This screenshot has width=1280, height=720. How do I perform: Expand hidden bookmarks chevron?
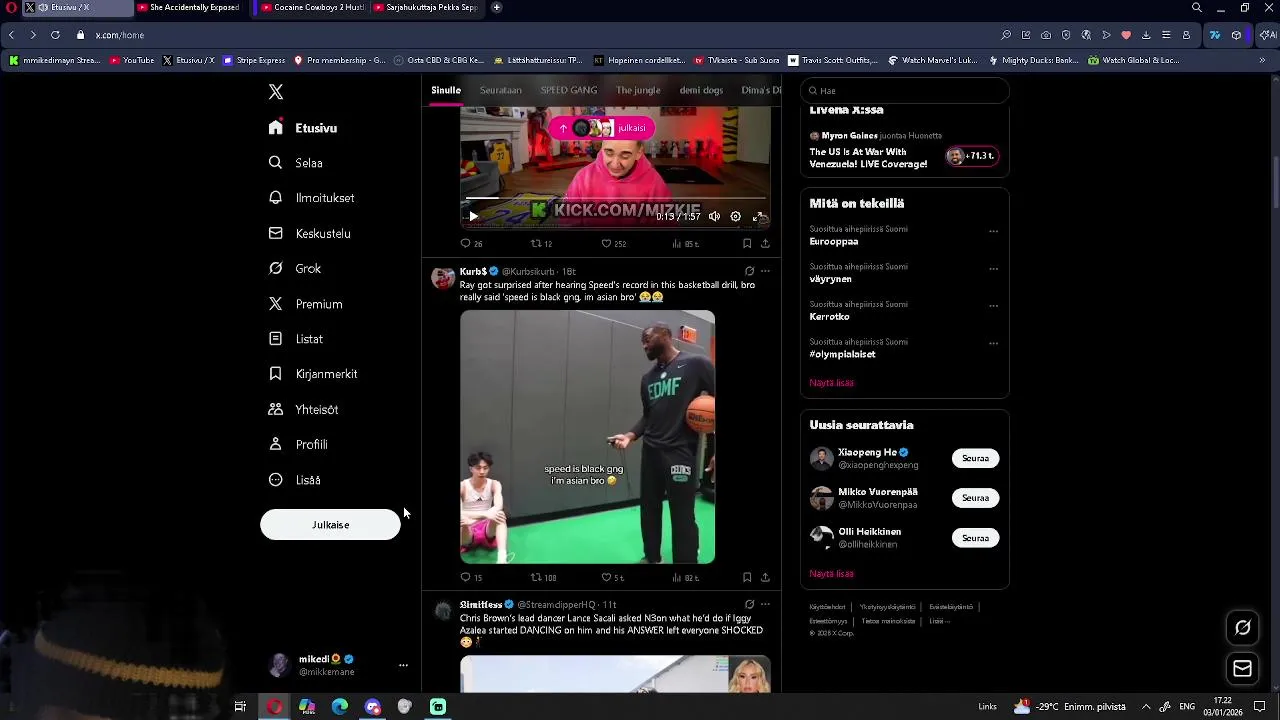(x=1262, y=60)
